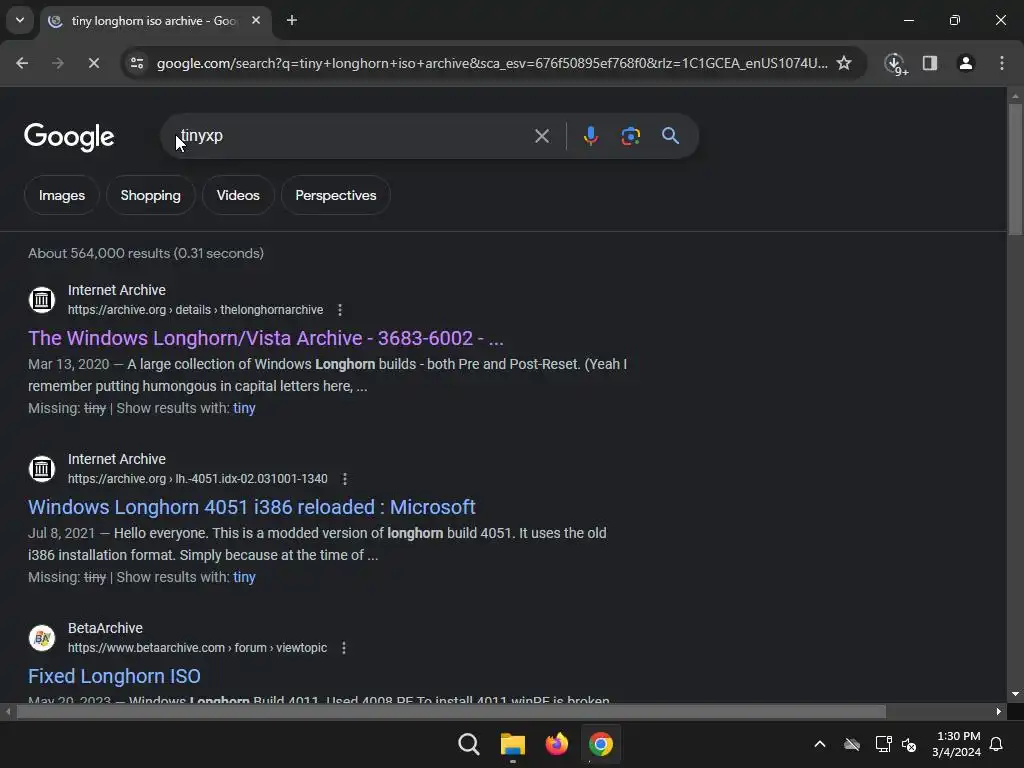
Task: Search by voice microphone icon
Action: [590, 136]
